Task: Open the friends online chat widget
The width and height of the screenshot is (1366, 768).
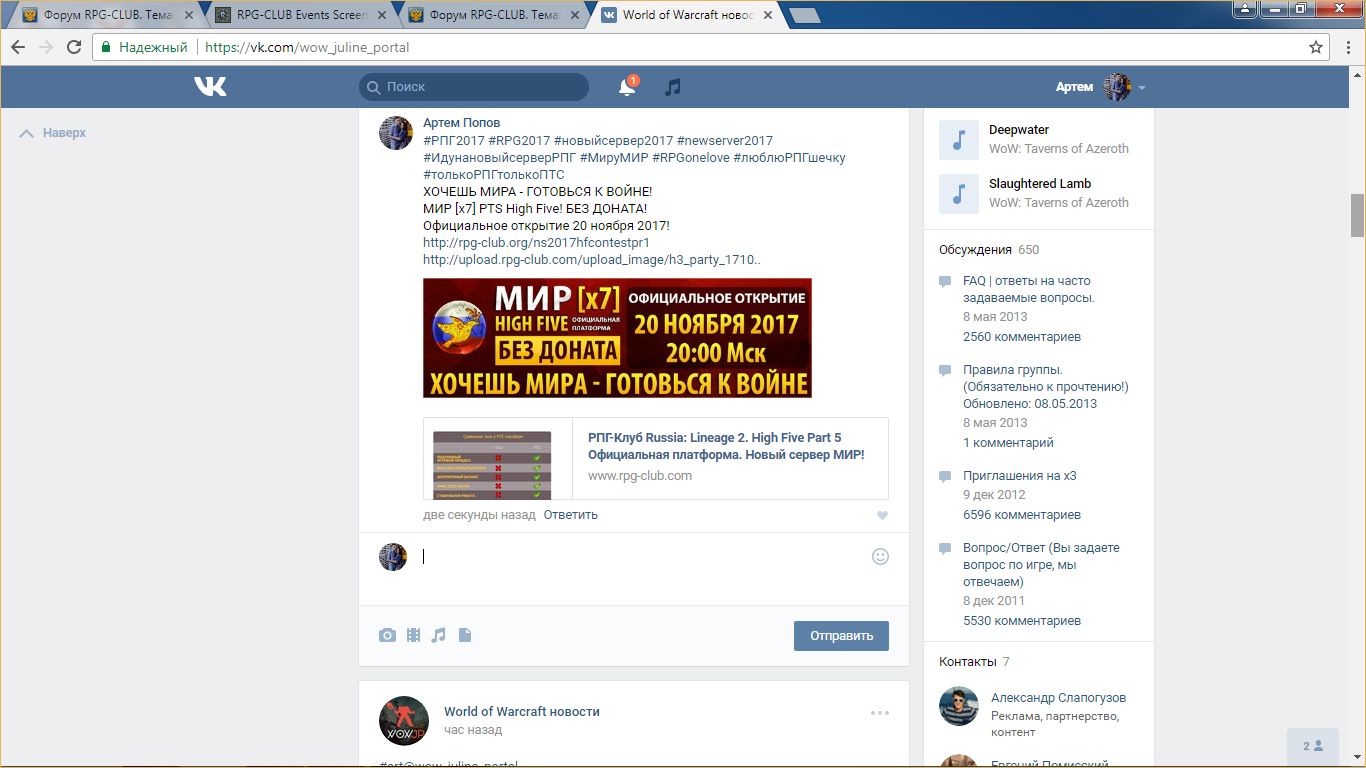Action: 1313,746
